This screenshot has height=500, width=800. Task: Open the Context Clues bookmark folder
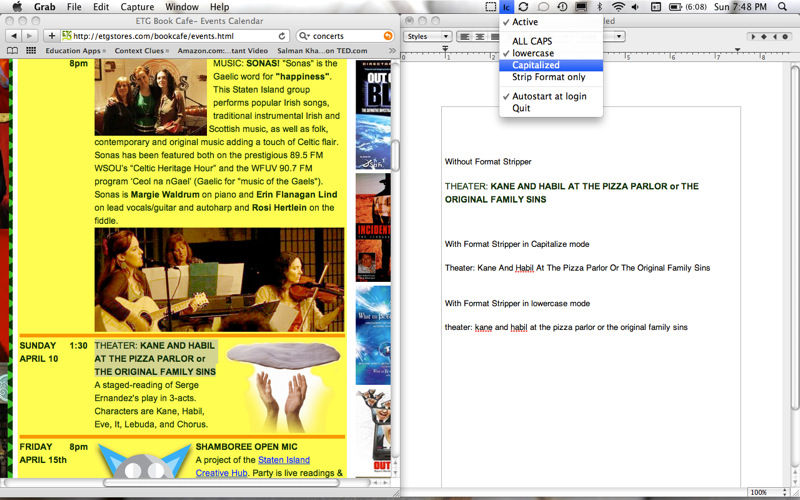point(142,51)
